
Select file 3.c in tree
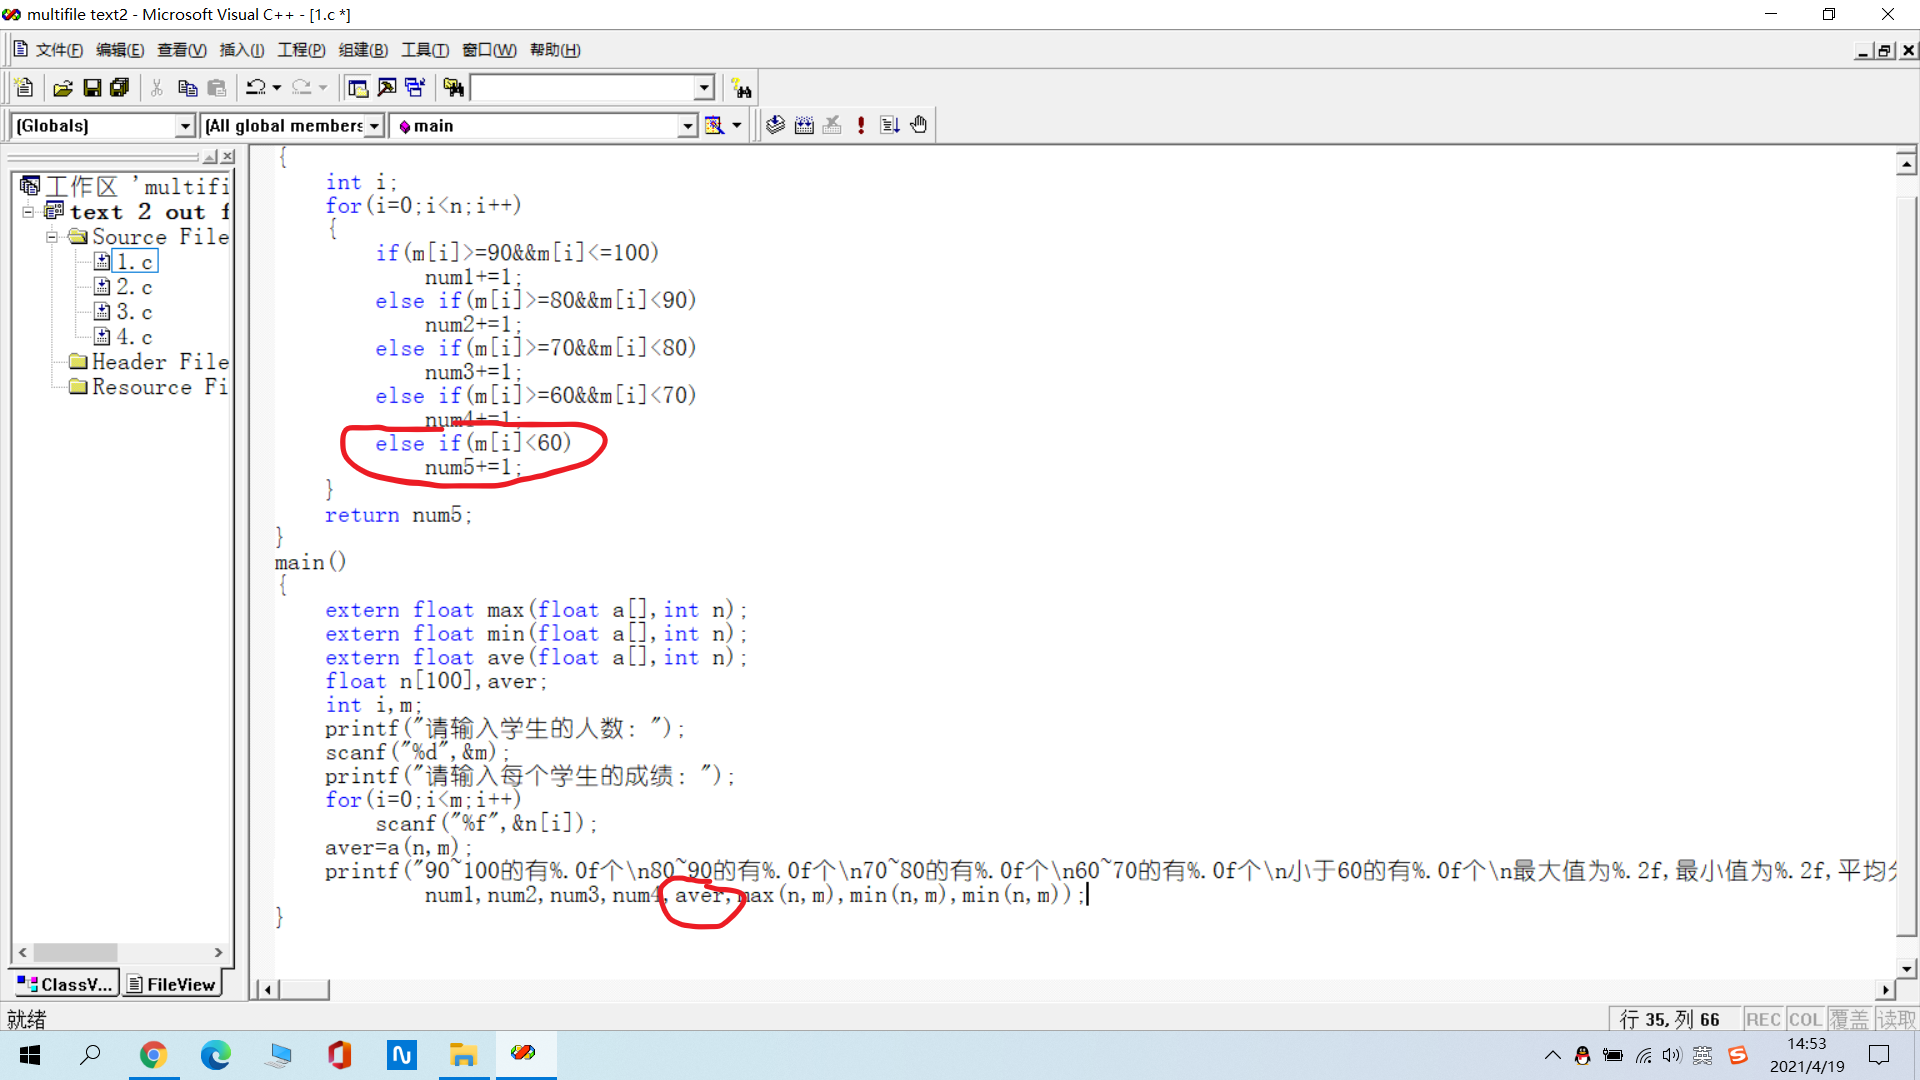(x=134, y=312)
